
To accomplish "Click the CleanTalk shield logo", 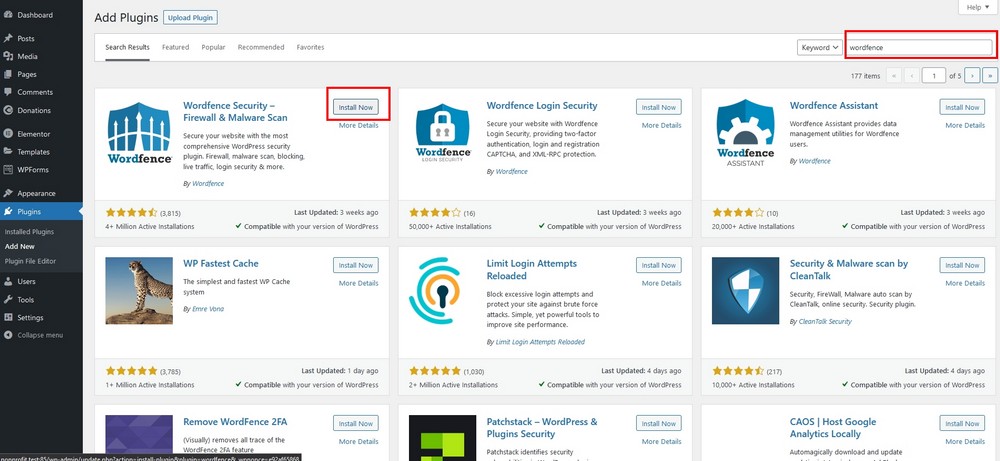I will click(746, 291).
